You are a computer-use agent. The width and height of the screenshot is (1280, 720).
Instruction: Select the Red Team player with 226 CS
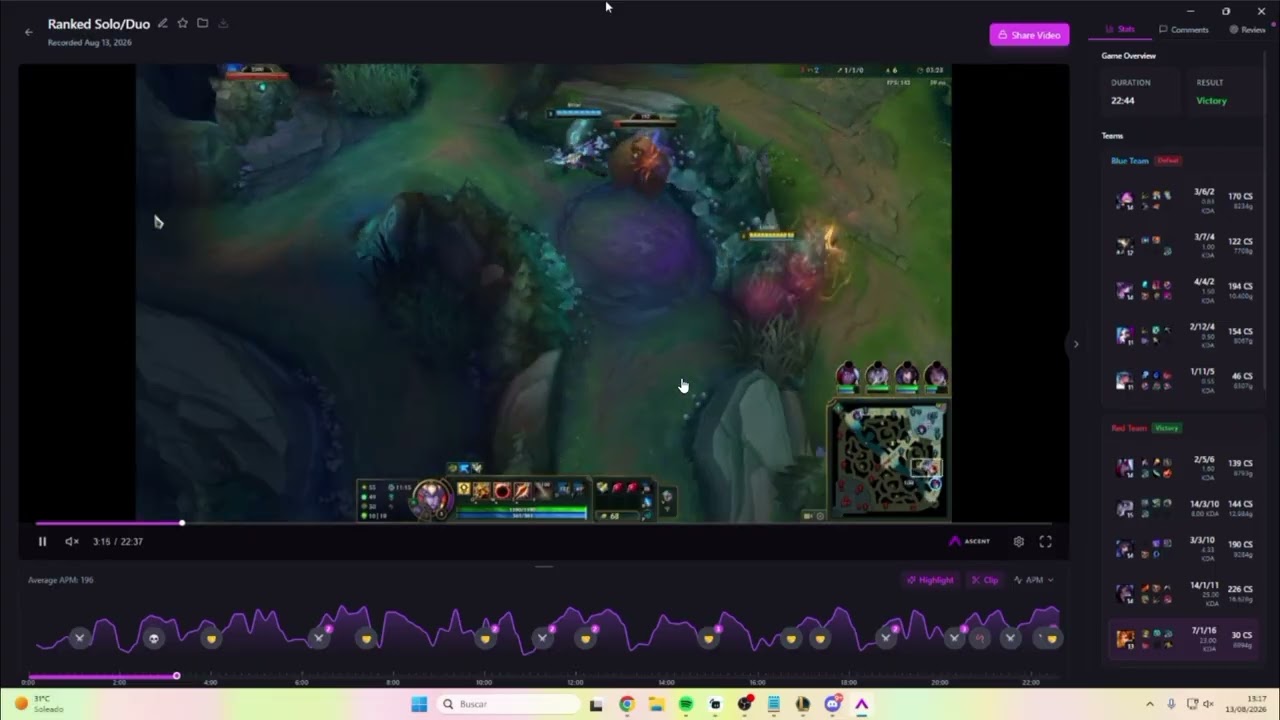point(1184,593)
